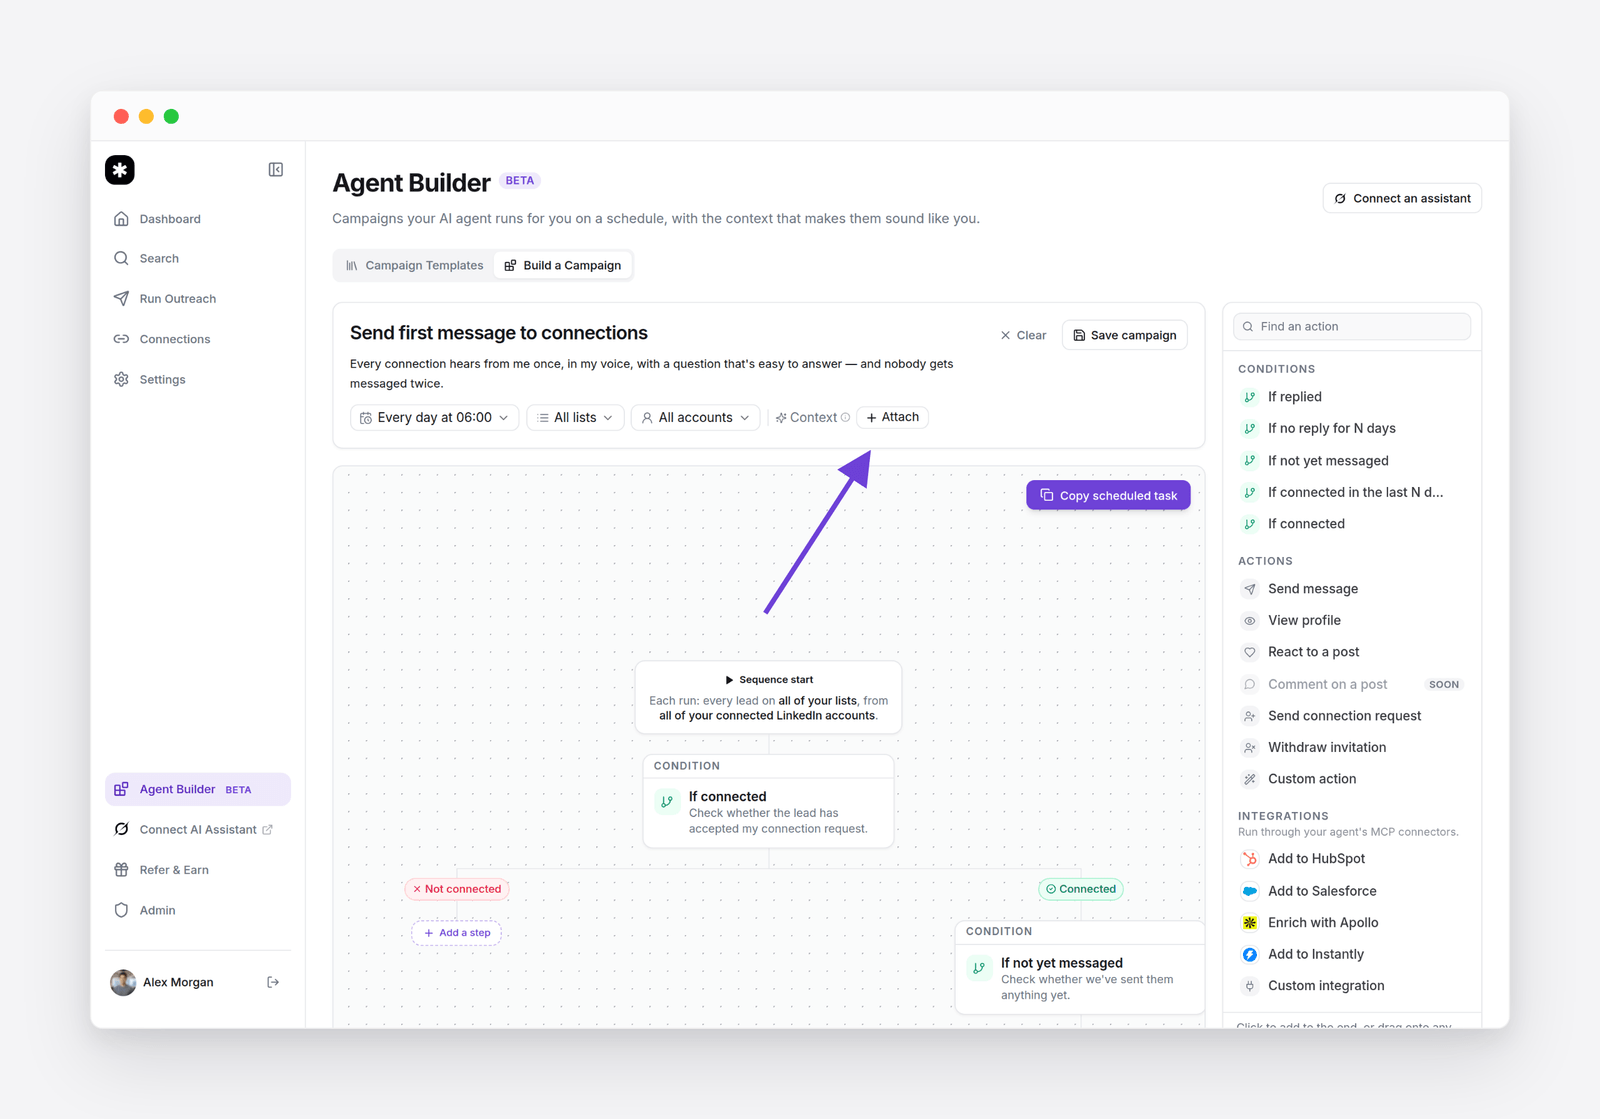Click the Context info icon
Image resolution: width=1600 pixels, height=1119 pixels.
click(x=846, y=418)
